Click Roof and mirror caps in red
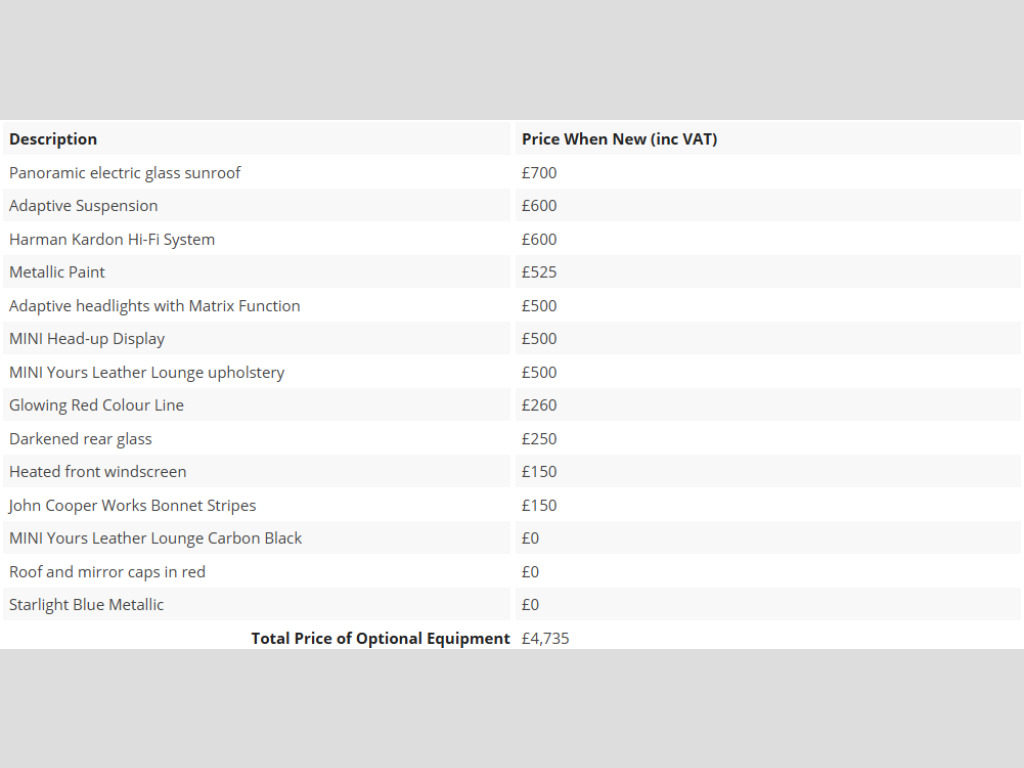Screen dimensions: 1024x768 (x=107, y=571)
